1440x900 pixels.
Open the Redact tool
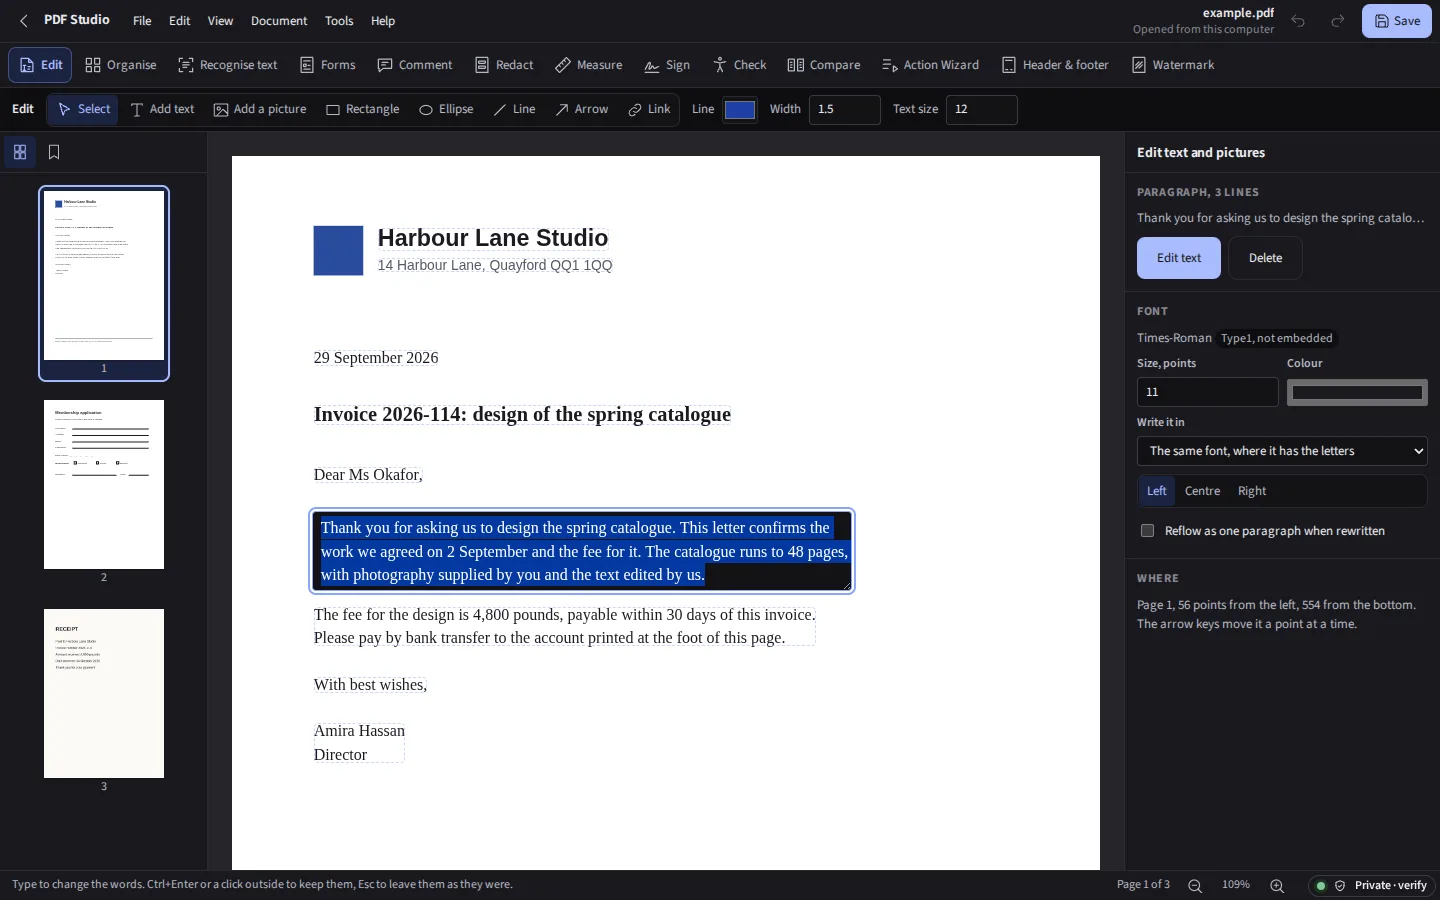click(x=504, y=65)
